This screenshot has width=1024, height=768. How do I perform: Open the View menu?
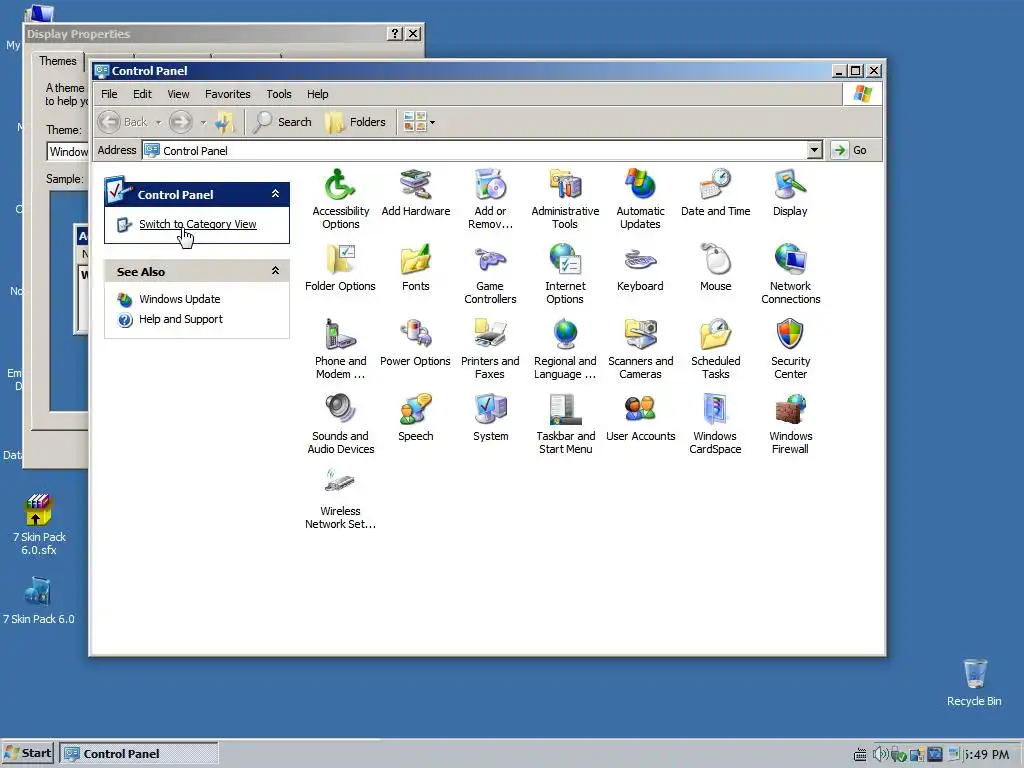[x=178, y=94]
